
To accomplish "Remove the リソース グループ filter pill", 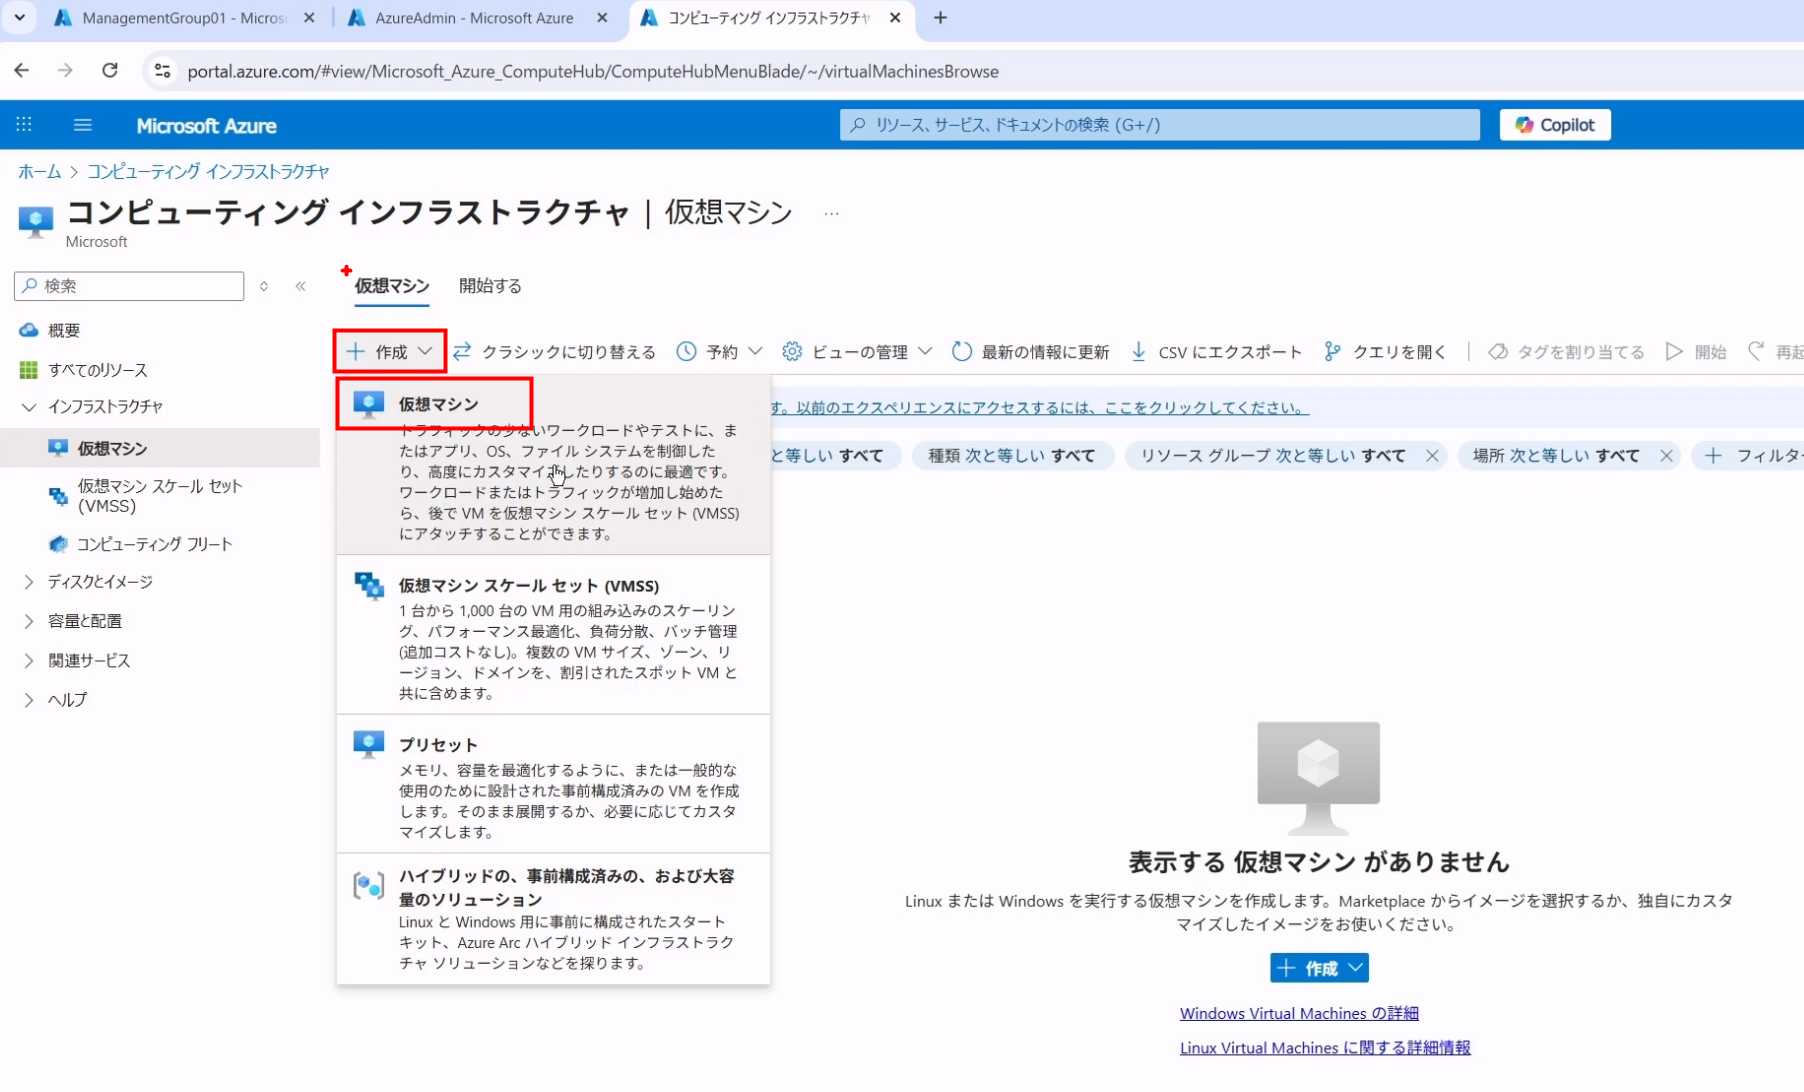I will [1432, 456].
